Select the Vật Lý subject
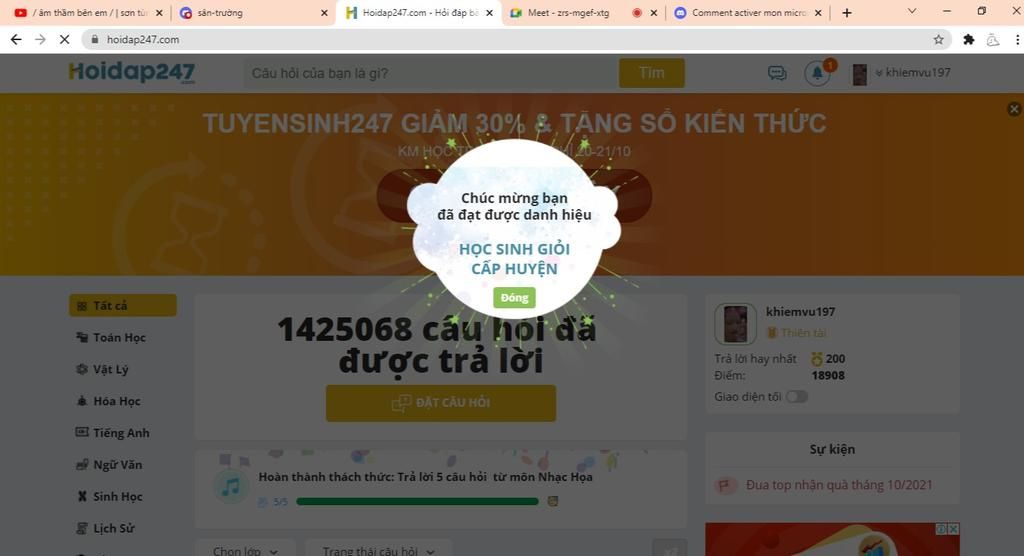This screenshot has height=556, width=1024. coord(102,369)
